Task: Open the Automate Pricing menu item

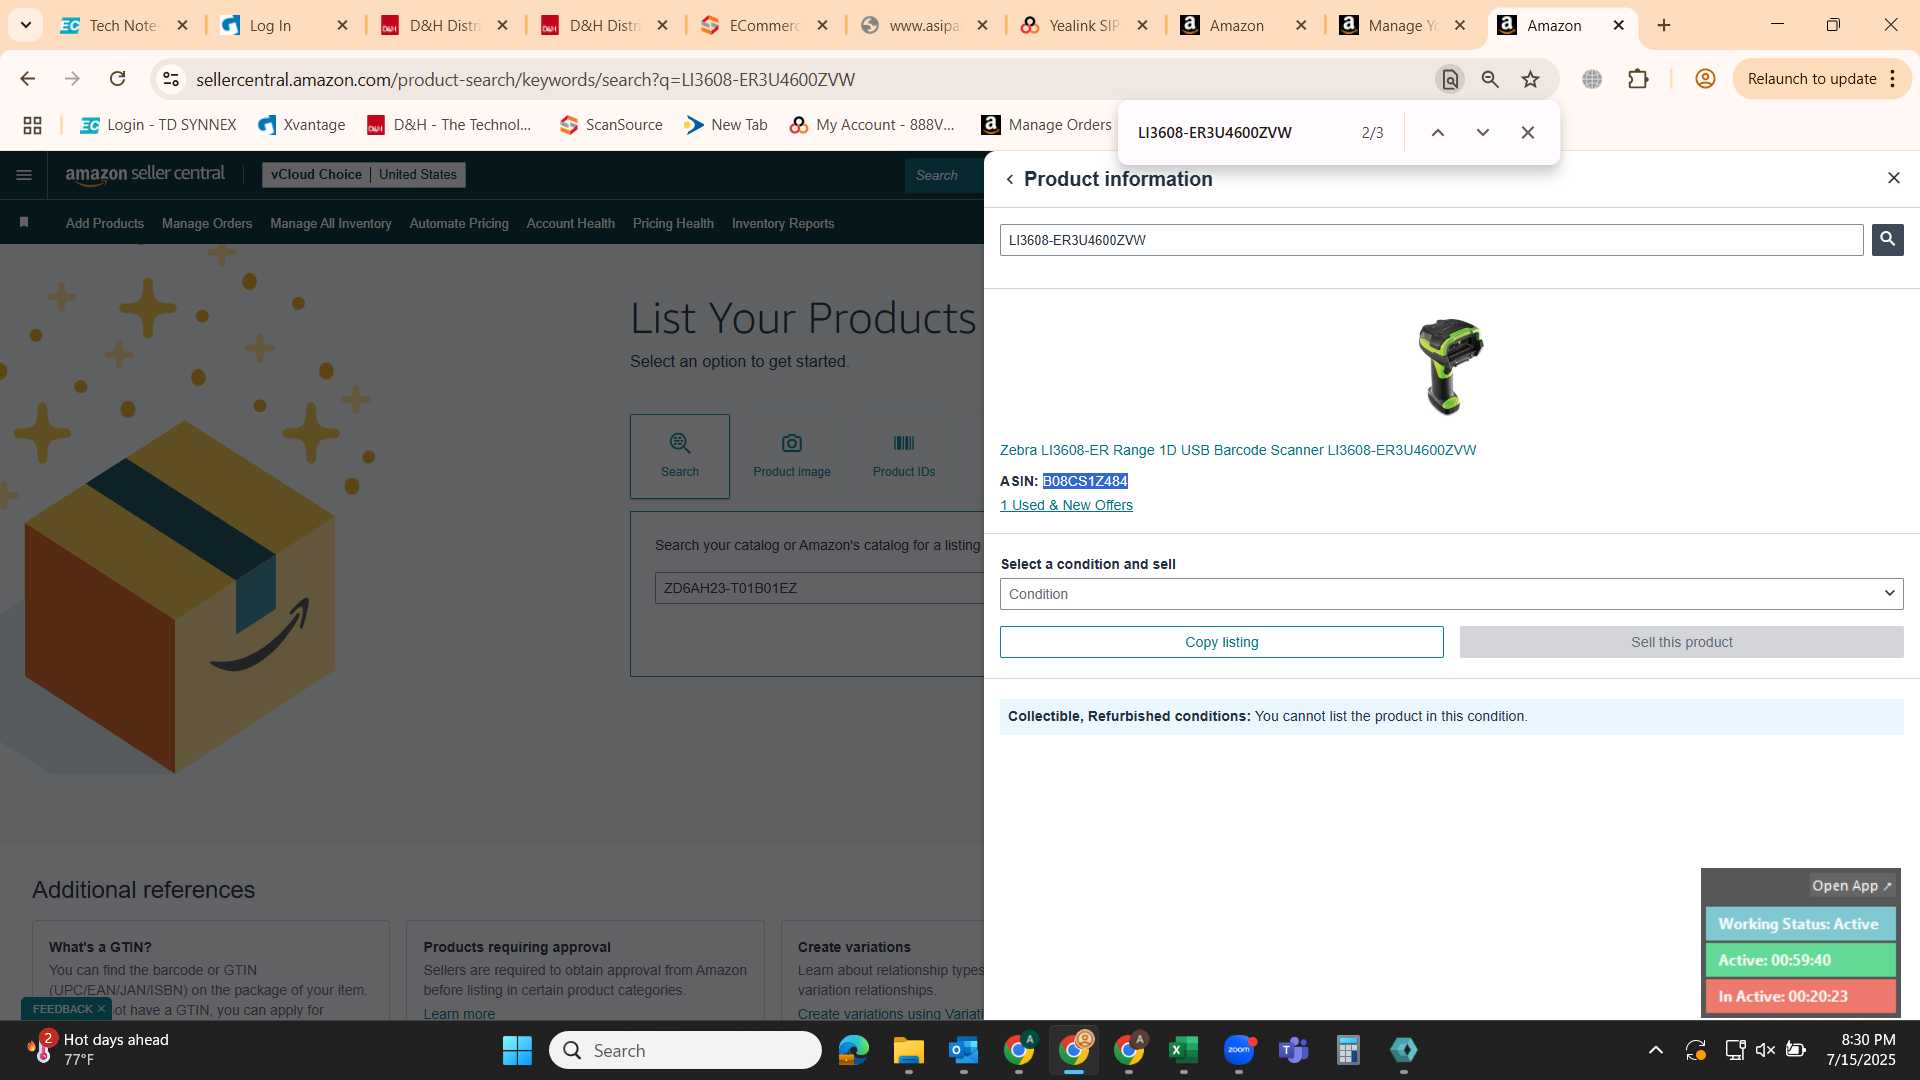Action: click(459, 224)
